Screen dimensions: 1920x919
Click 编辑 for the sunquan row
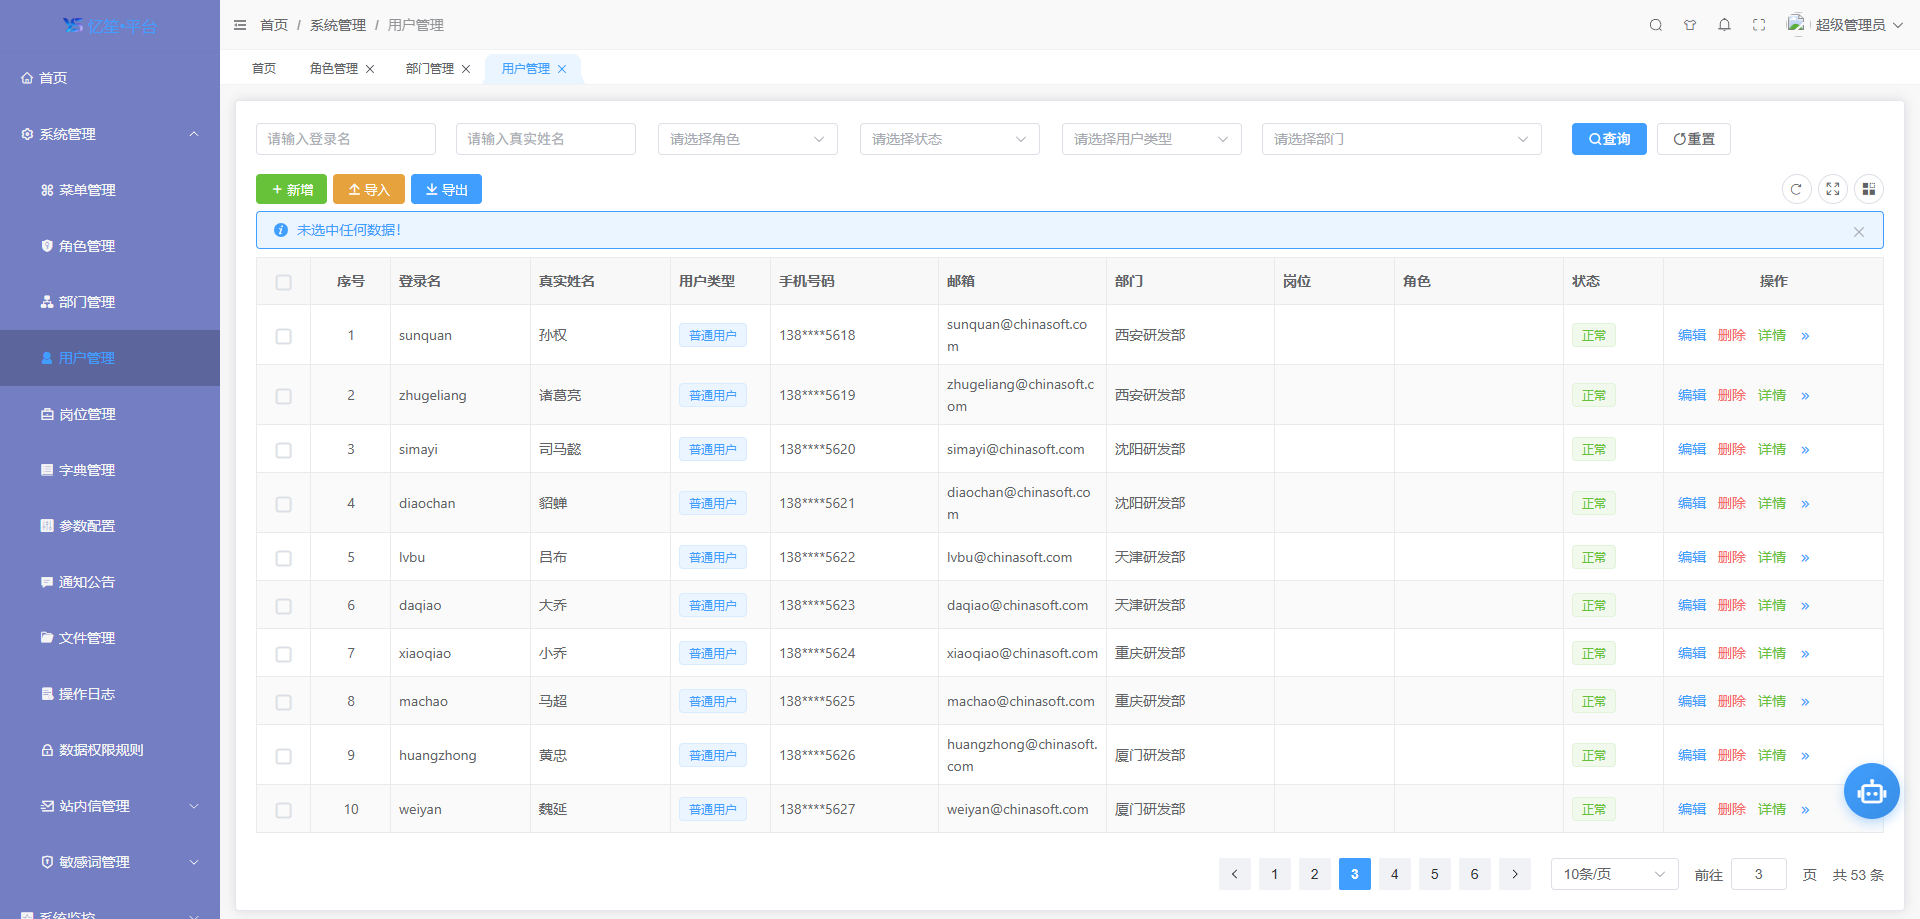click(x=1692, y=336)
